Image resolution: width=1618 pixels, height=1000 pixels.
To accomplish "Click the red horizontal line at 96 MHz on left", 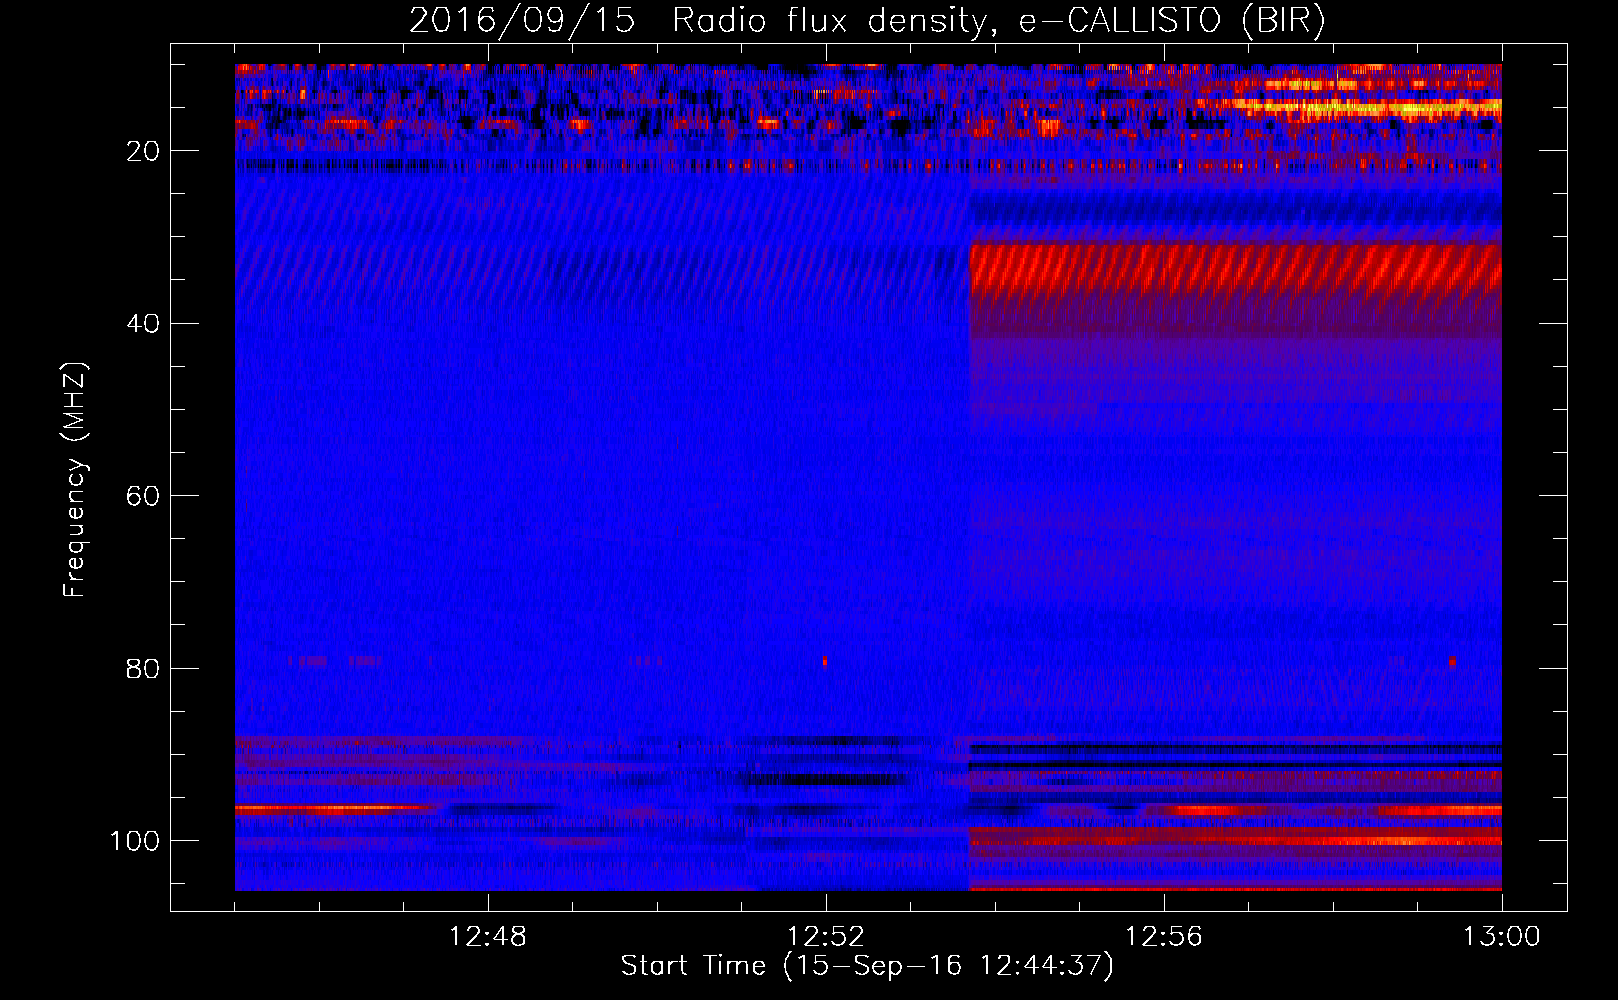I will click(337, 808).
